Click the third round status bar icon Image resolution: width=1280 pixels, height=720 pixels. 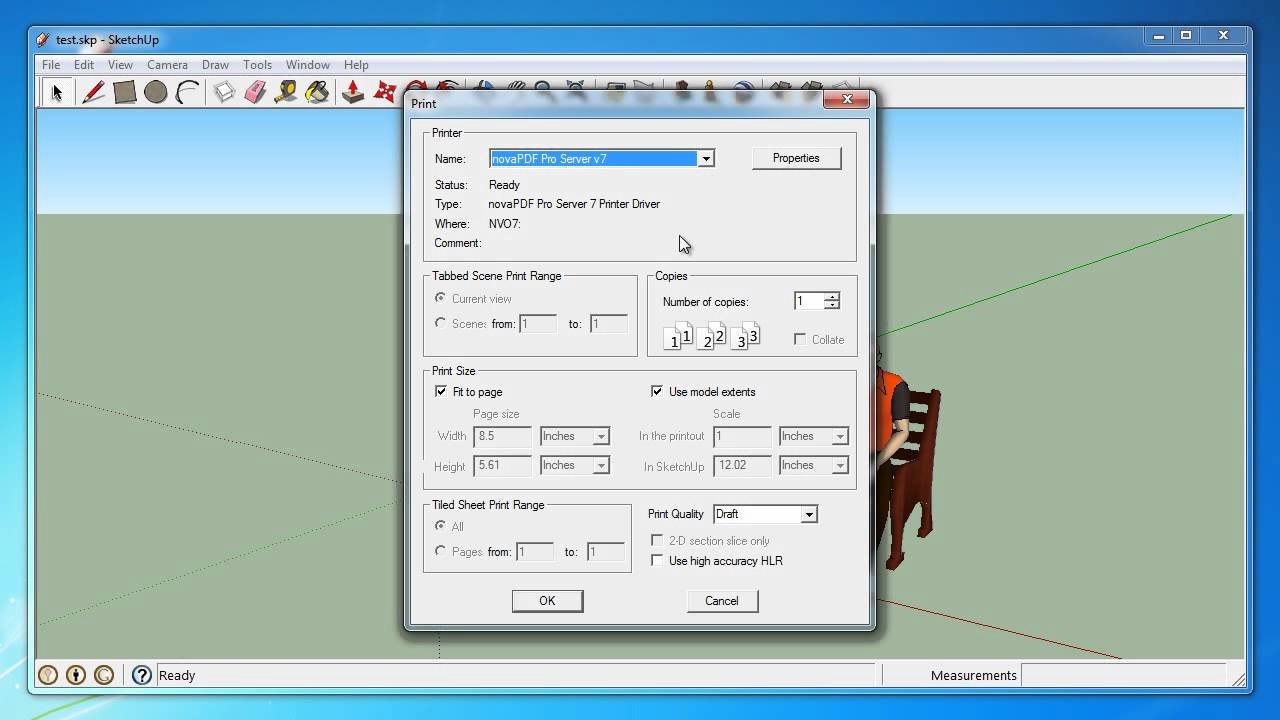click(x=104, y=675)
